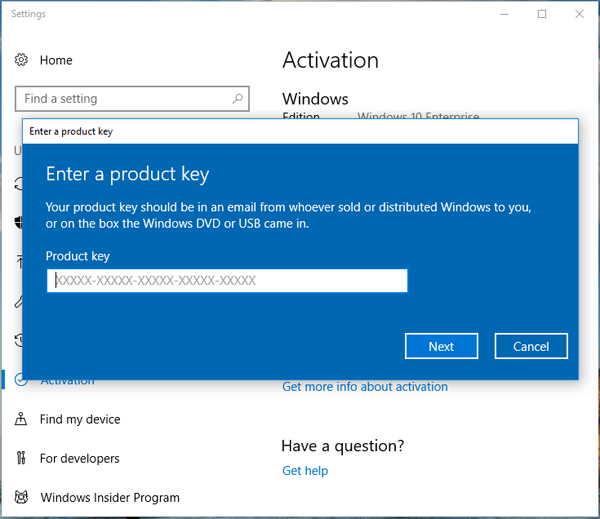600x519 pixels.
Task: Open Windows Insider Program page
Action: pos(110,497)
